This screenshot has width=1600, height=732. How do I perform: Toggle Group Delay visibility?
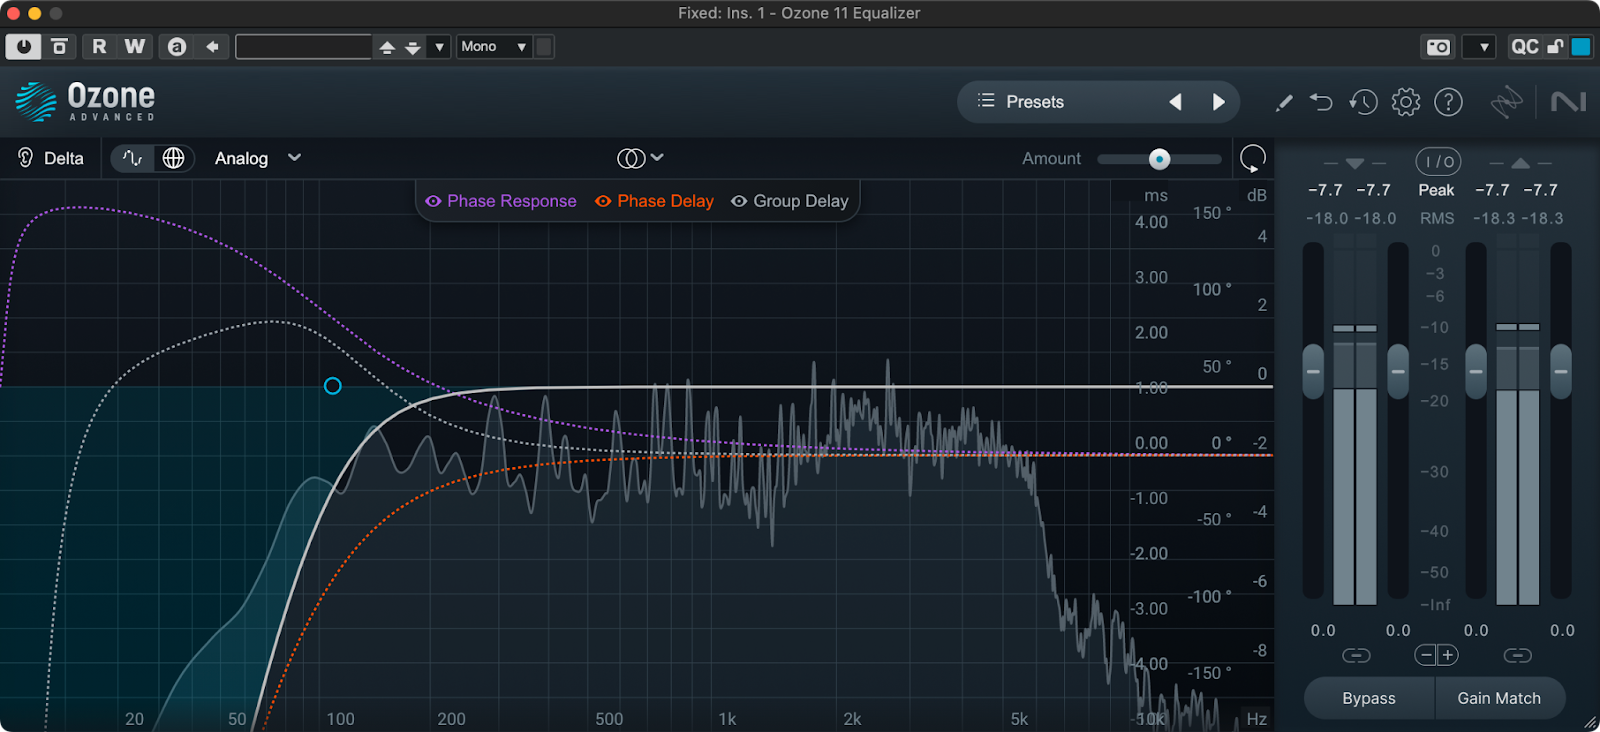[790, 201]
